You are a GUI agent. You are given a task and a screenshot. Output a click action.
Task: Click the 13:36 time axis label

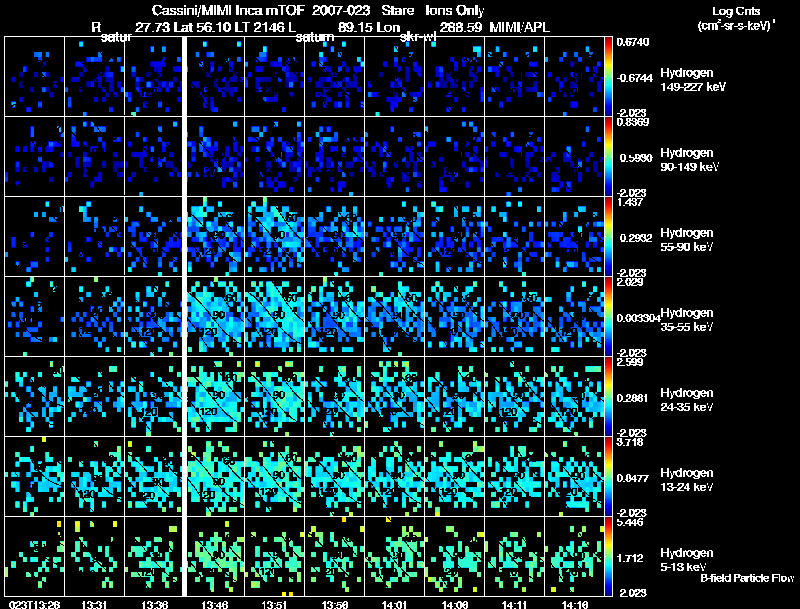coord(155,604)
